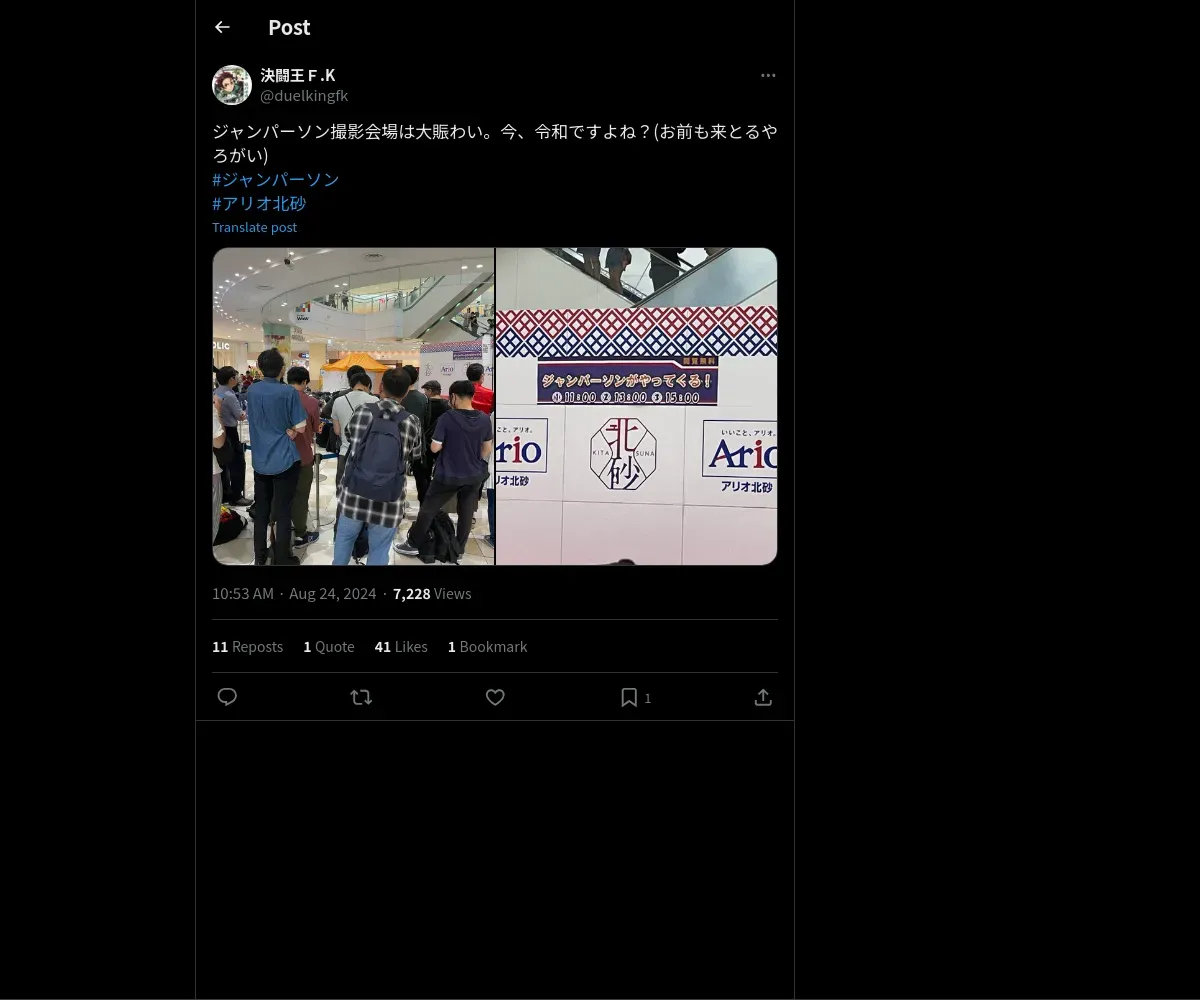Open the crowd photo on the left
Viewport: 1200px width, 1000px height.
pyautogui.click(x=353, y=406)
